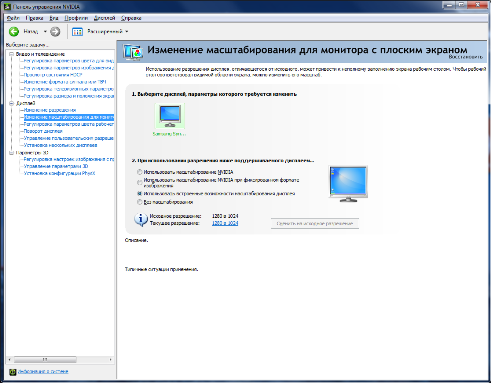Image resolution: width=491 pixels, height=383 pixels.
Task: Collapse the 'Видео и телевидение' tree node
Action: [x=11, y=54]
